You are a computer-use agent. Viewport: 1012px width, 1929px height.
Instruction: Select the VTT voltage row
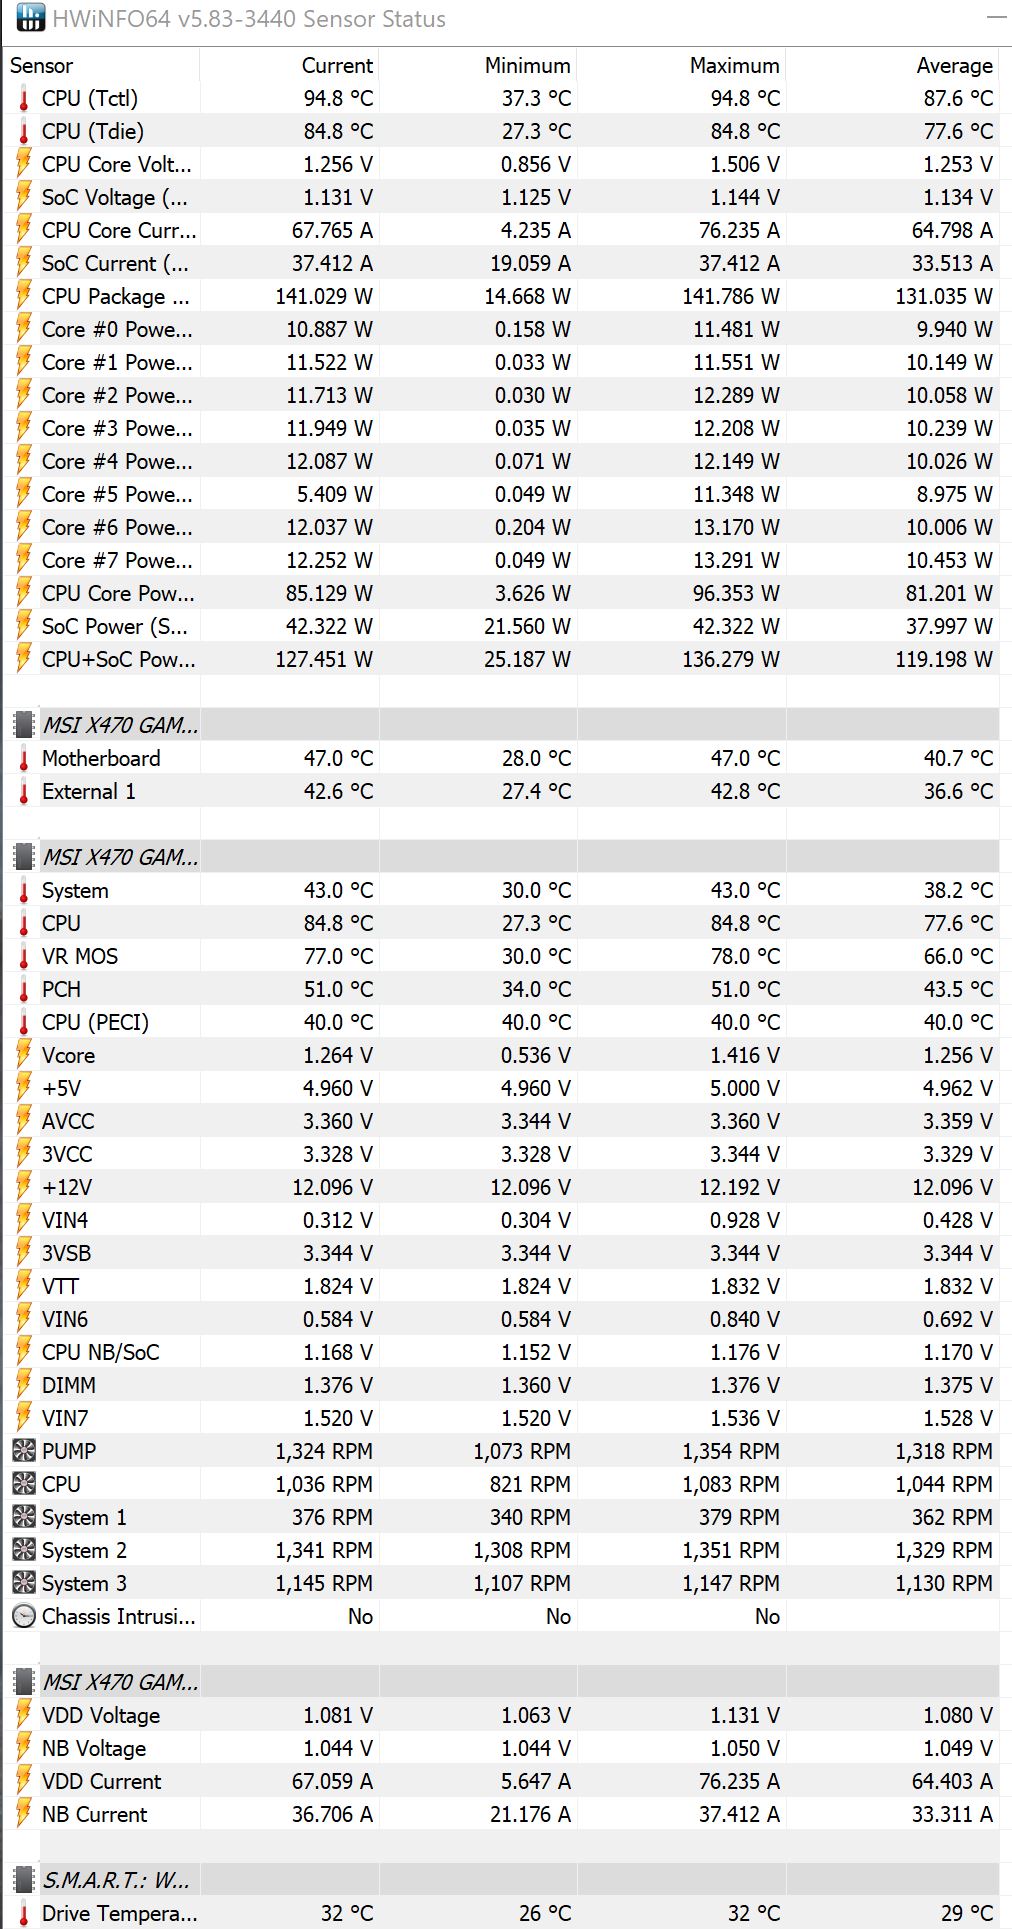tap(501, 1286)
